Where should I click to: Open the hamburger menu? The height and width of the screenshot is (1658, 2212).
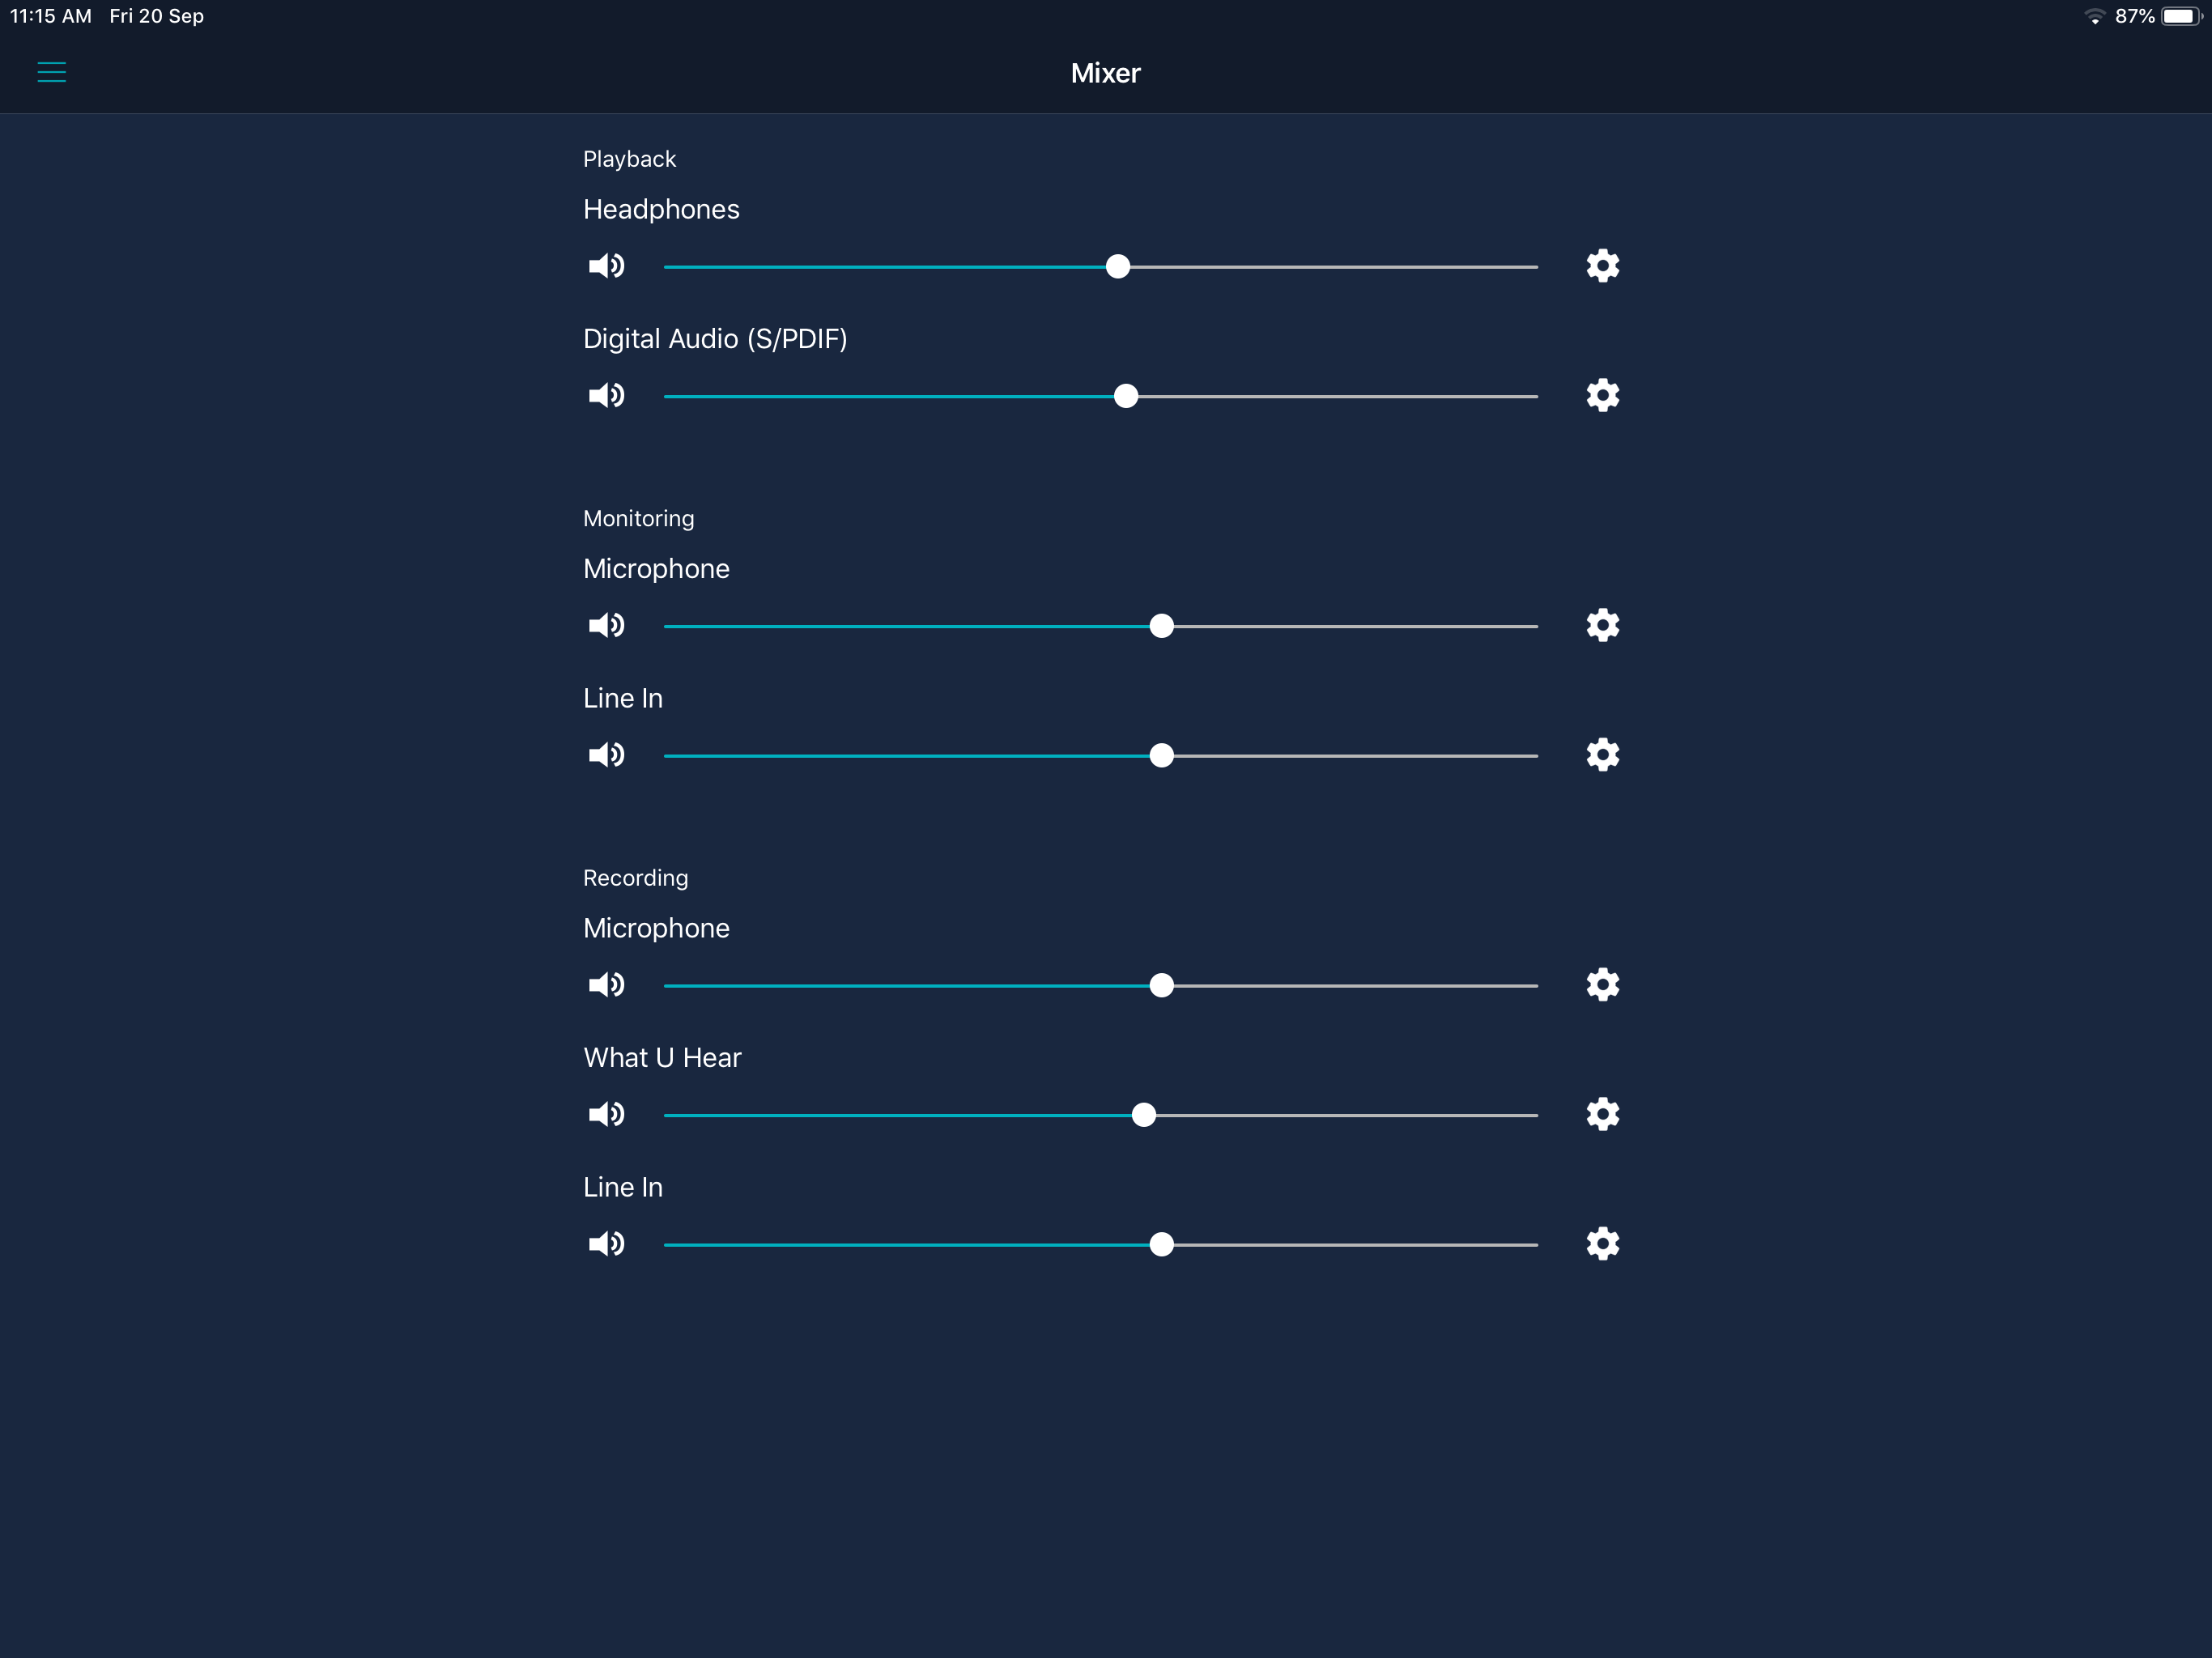(x=52, y=72)
